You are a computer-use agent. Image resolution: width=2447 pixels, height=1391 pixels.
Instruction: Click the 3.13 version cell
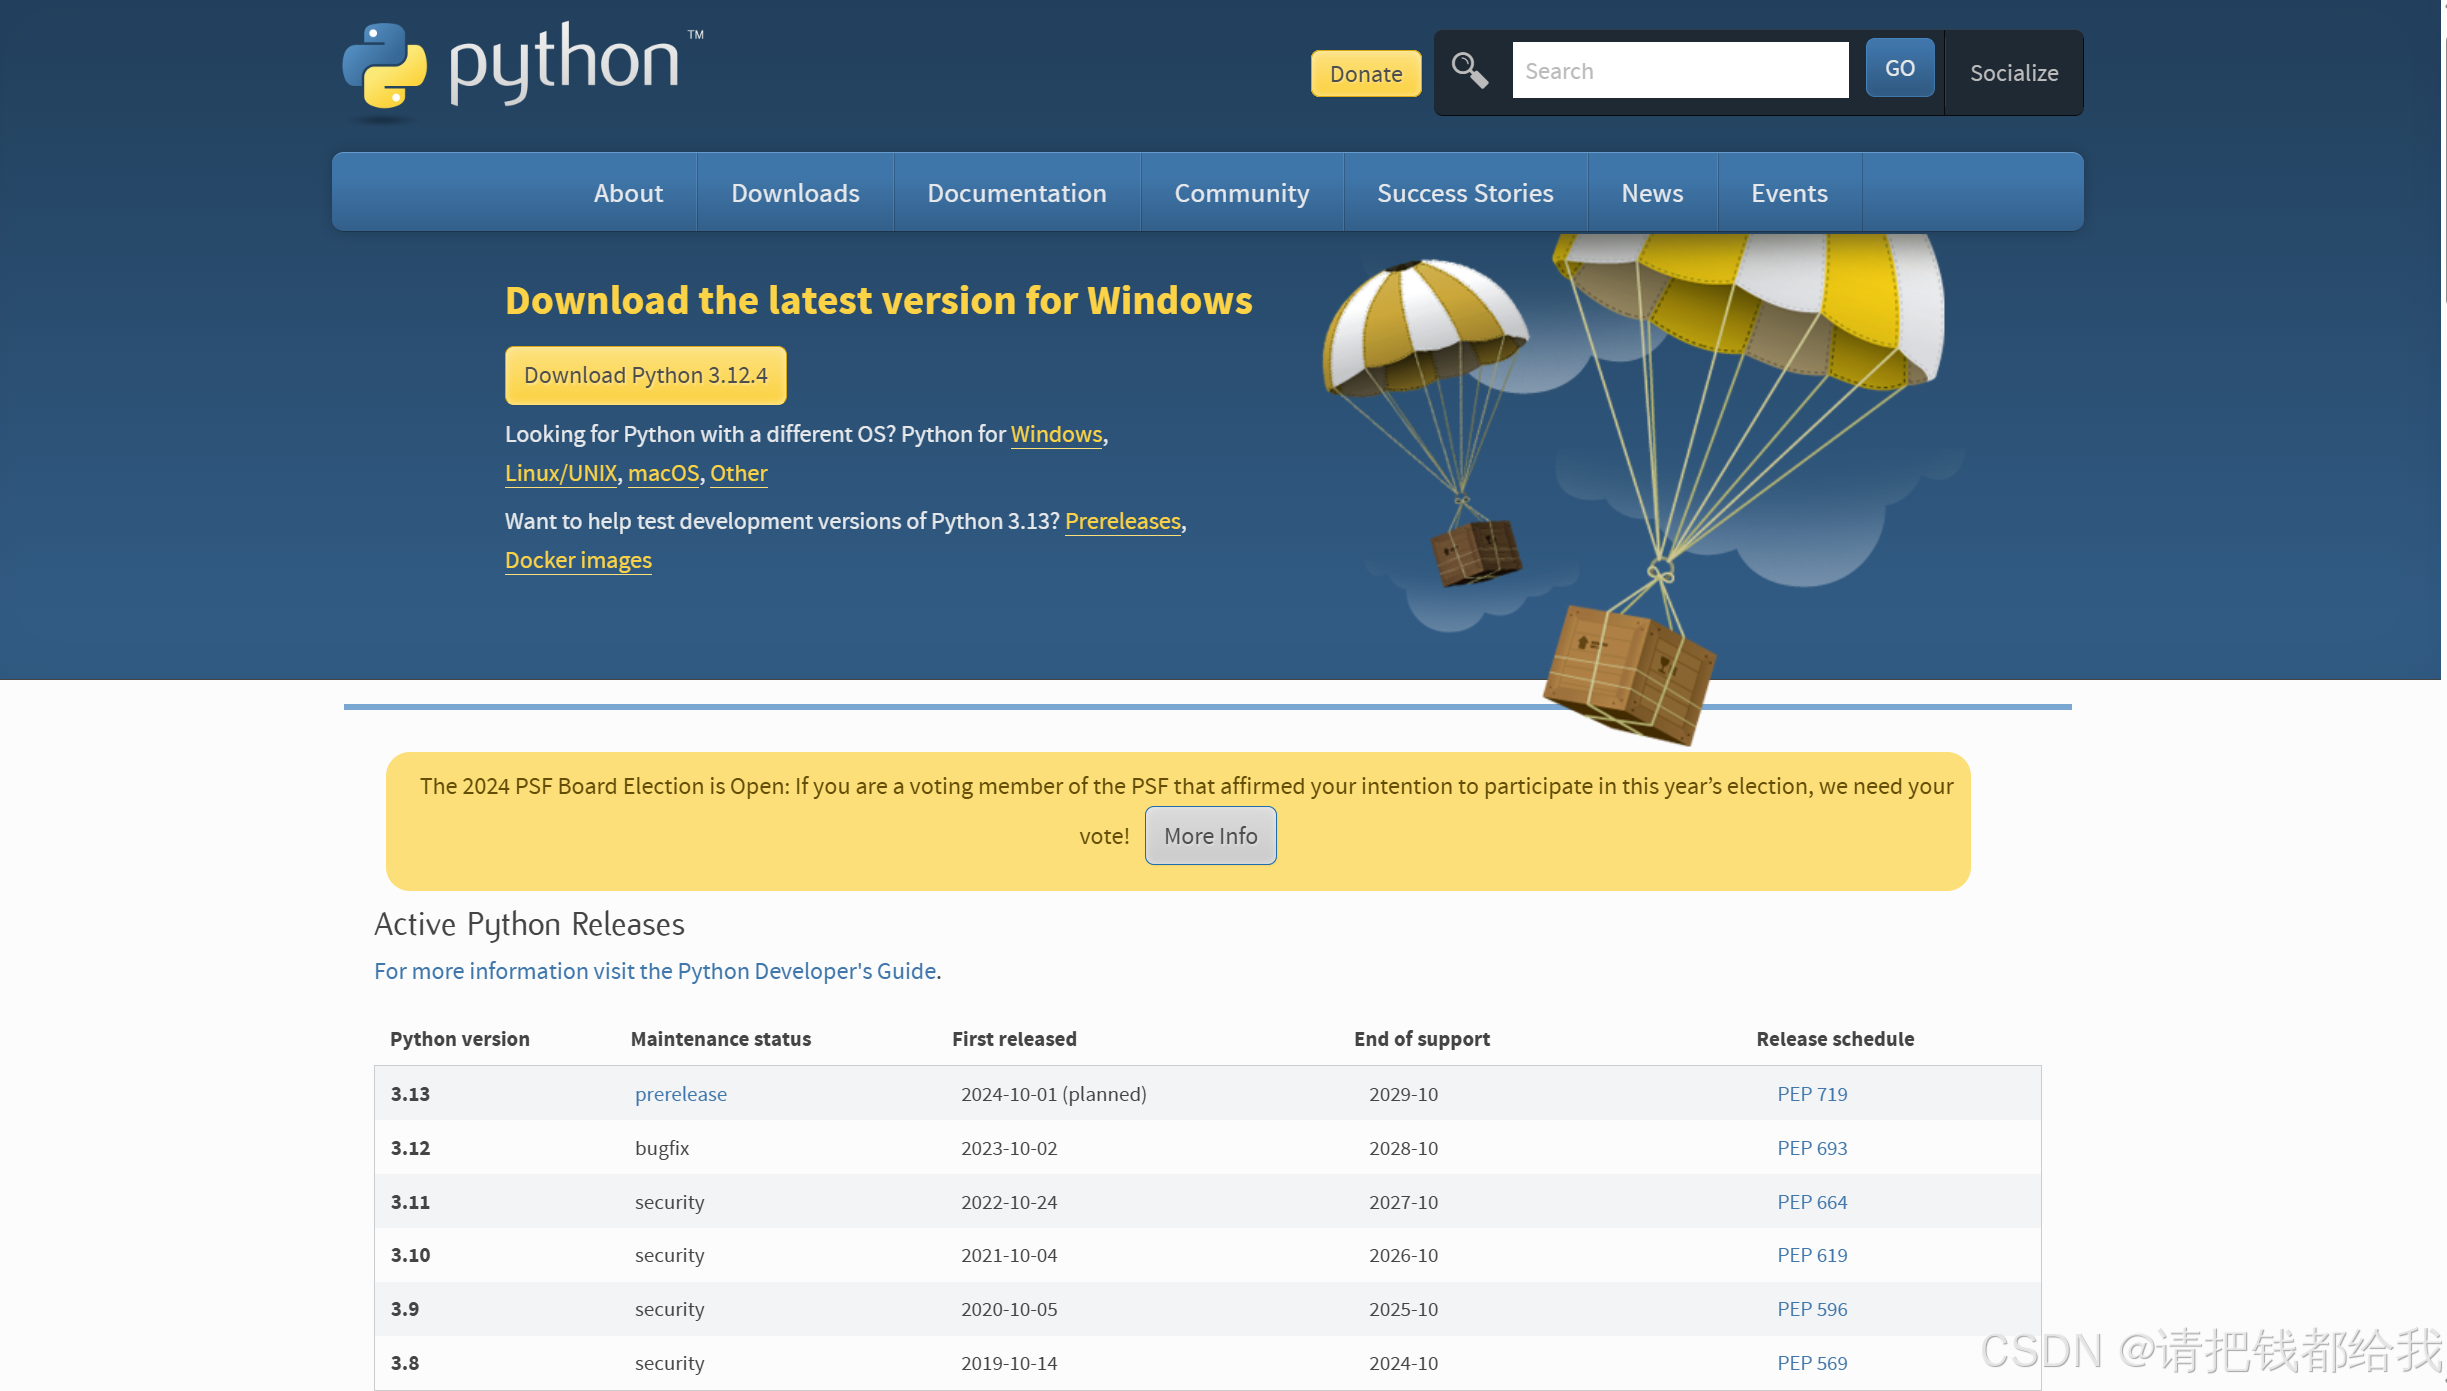pyautogui.click(x=410, y=1094)
